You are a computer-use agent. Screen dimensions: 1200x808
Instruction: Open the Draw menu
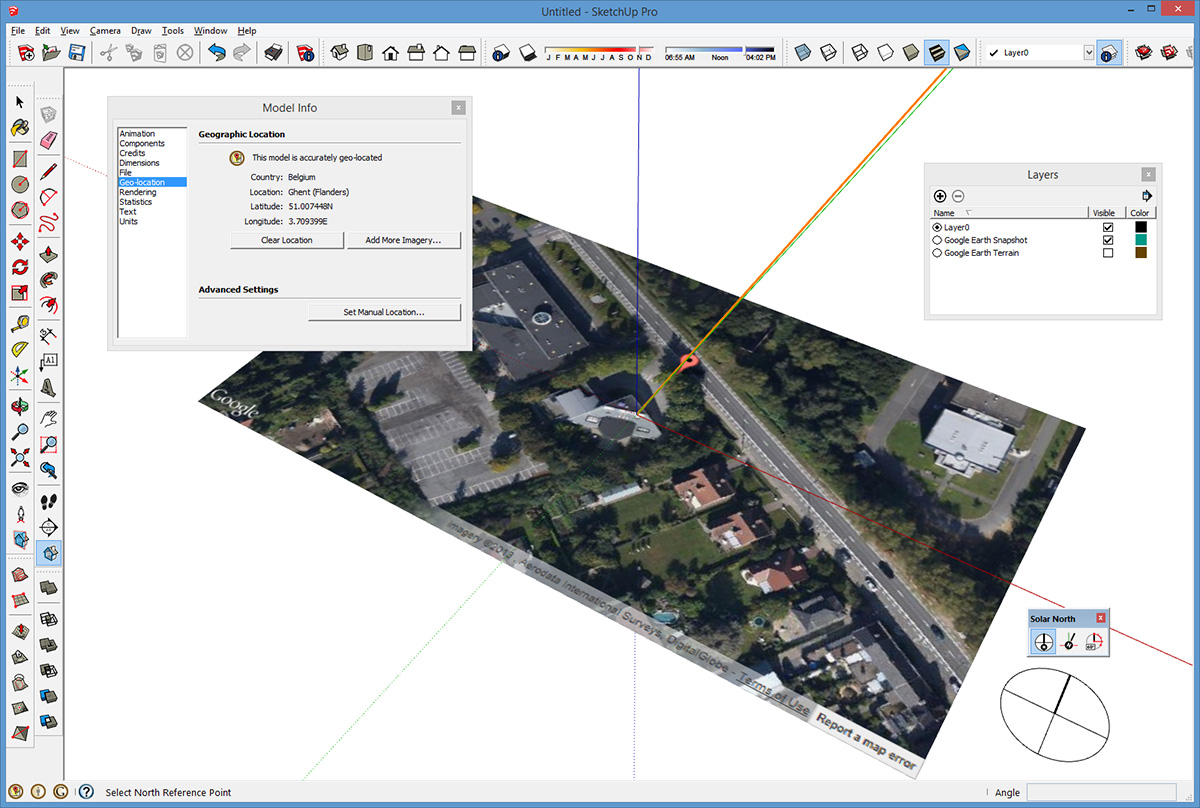click(x=141, y=31)
